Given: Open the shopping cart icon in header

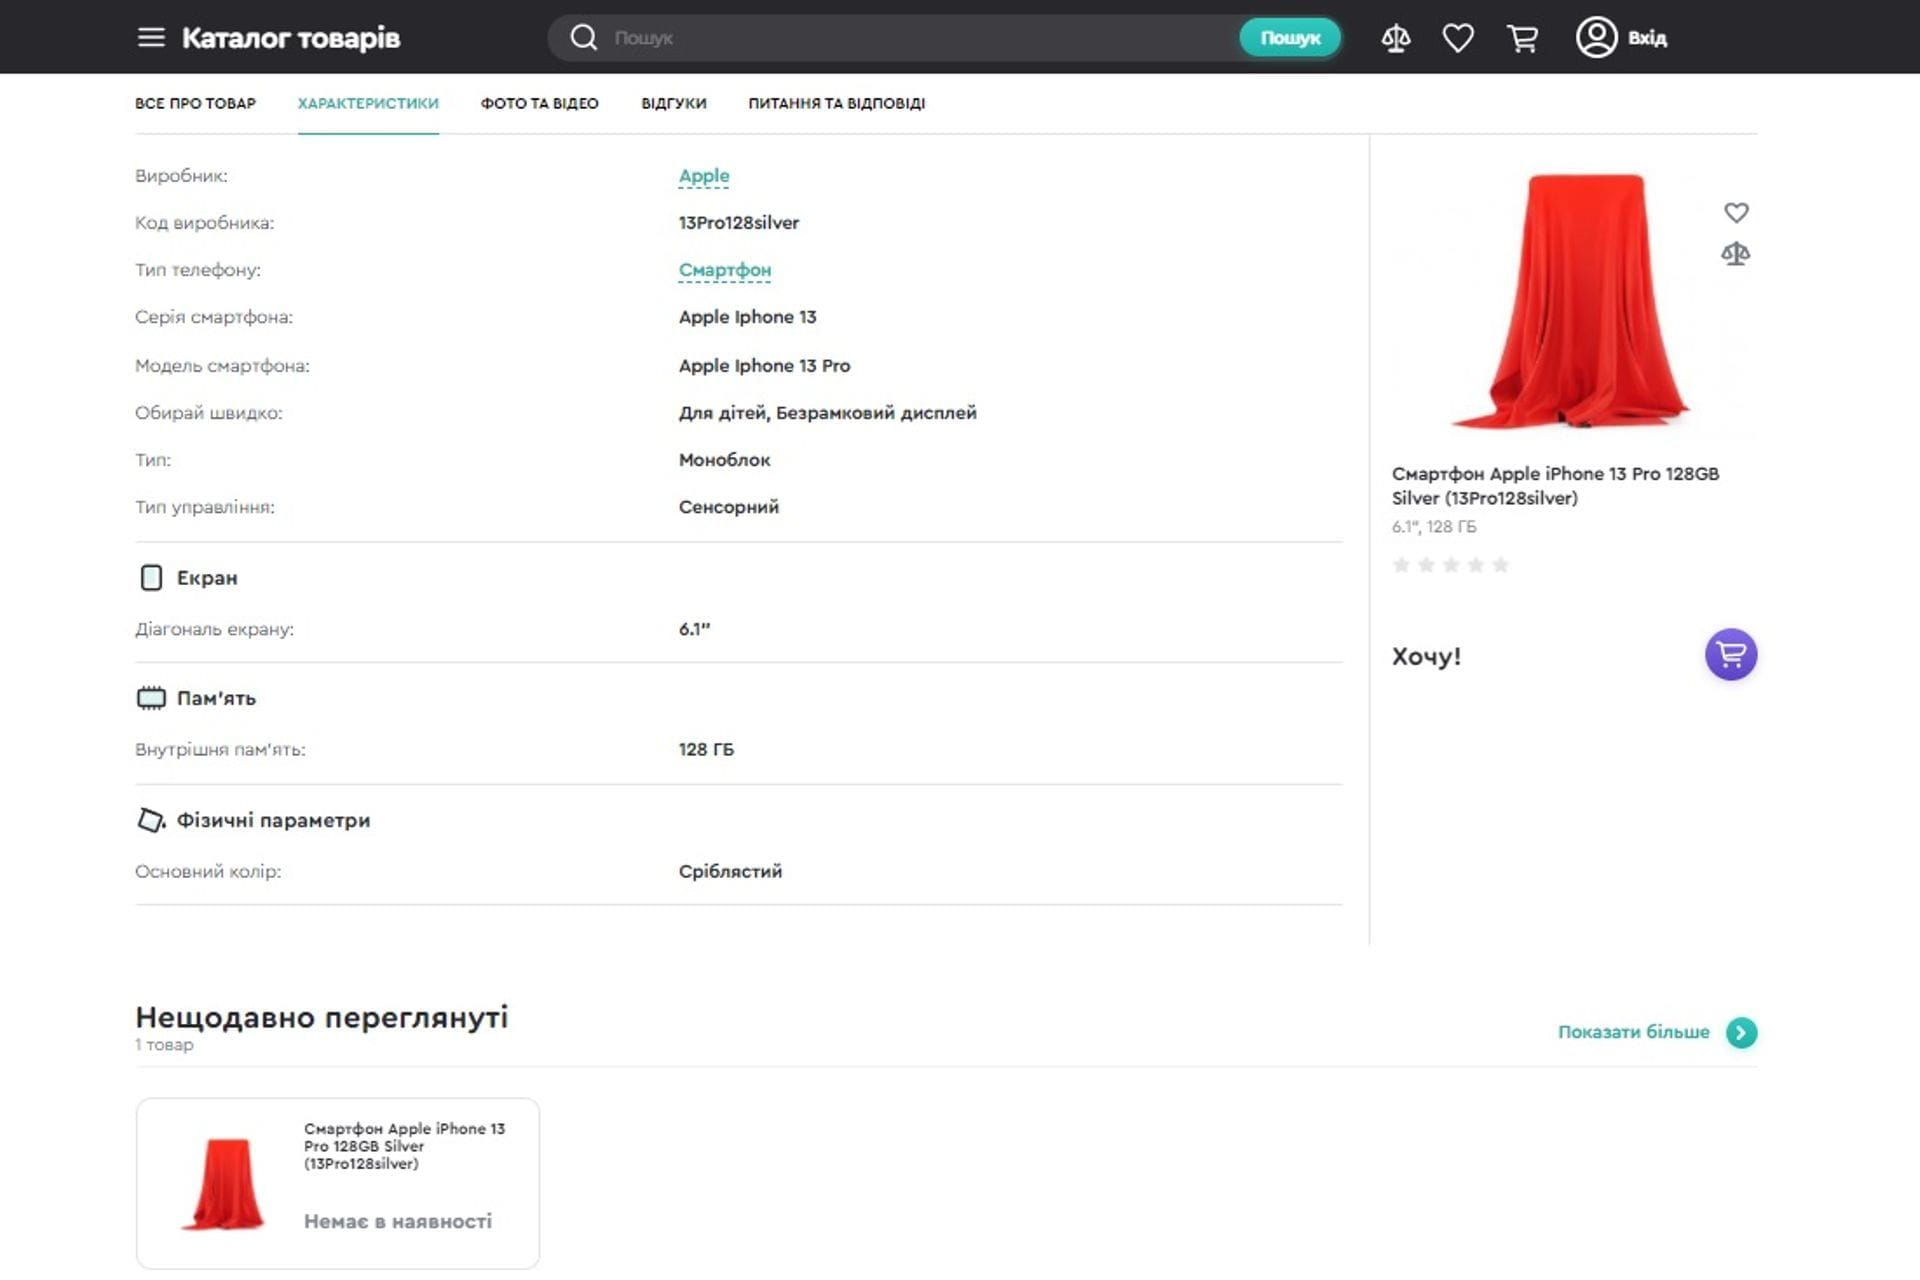Looking at the screenshot, I should click(1522, 38).
